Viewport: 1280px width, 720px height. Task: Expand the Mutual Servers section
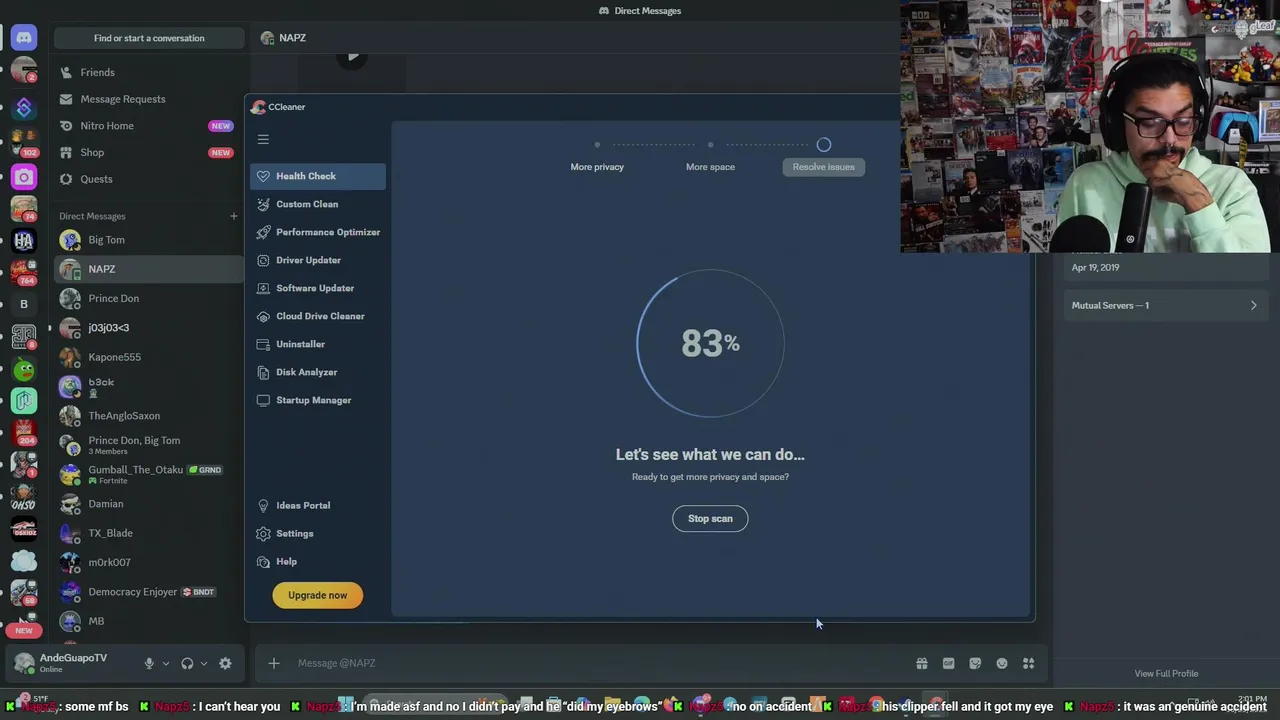point(1165,305)
